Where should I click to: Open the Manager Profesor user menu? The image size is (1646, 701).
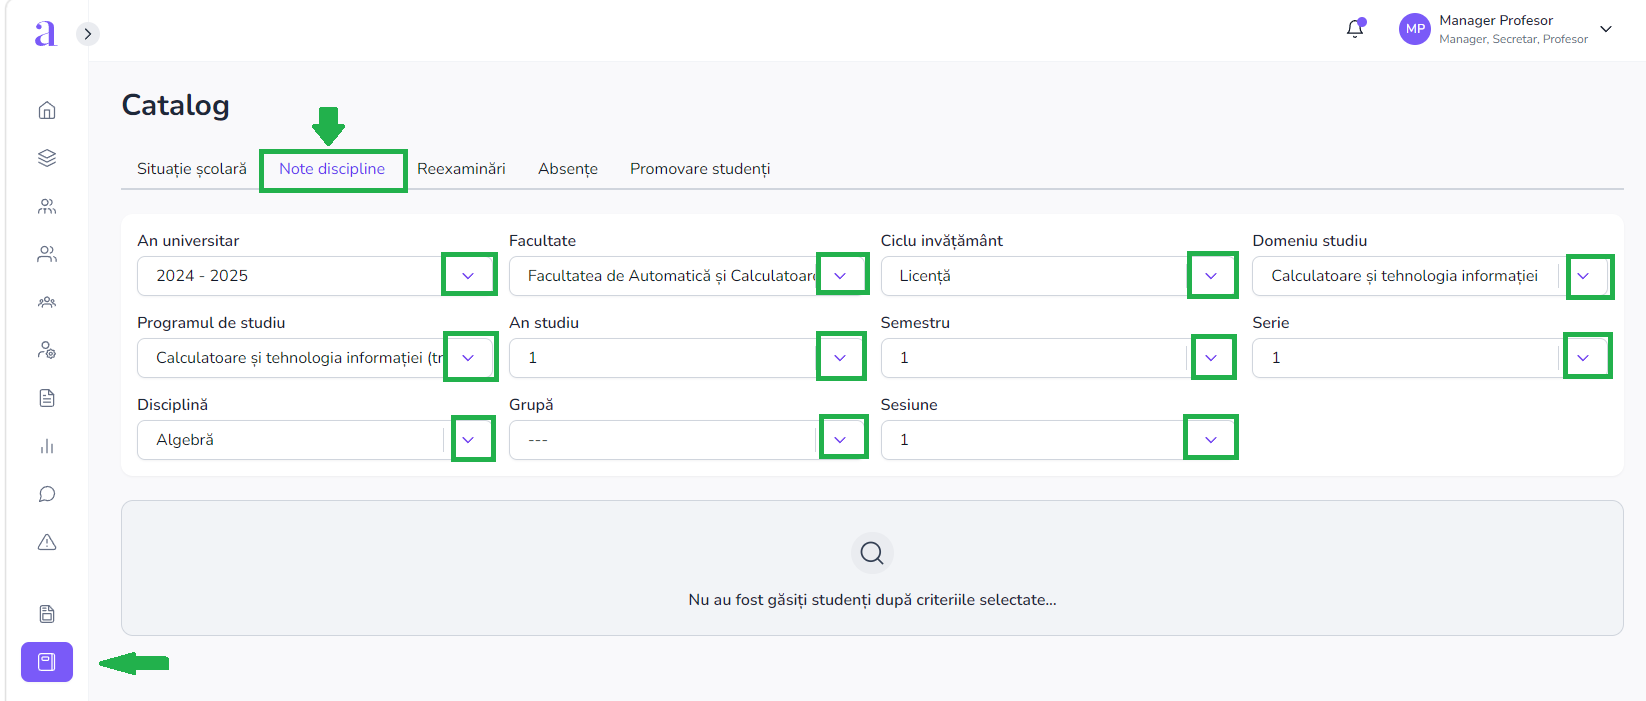[1510, 29]
